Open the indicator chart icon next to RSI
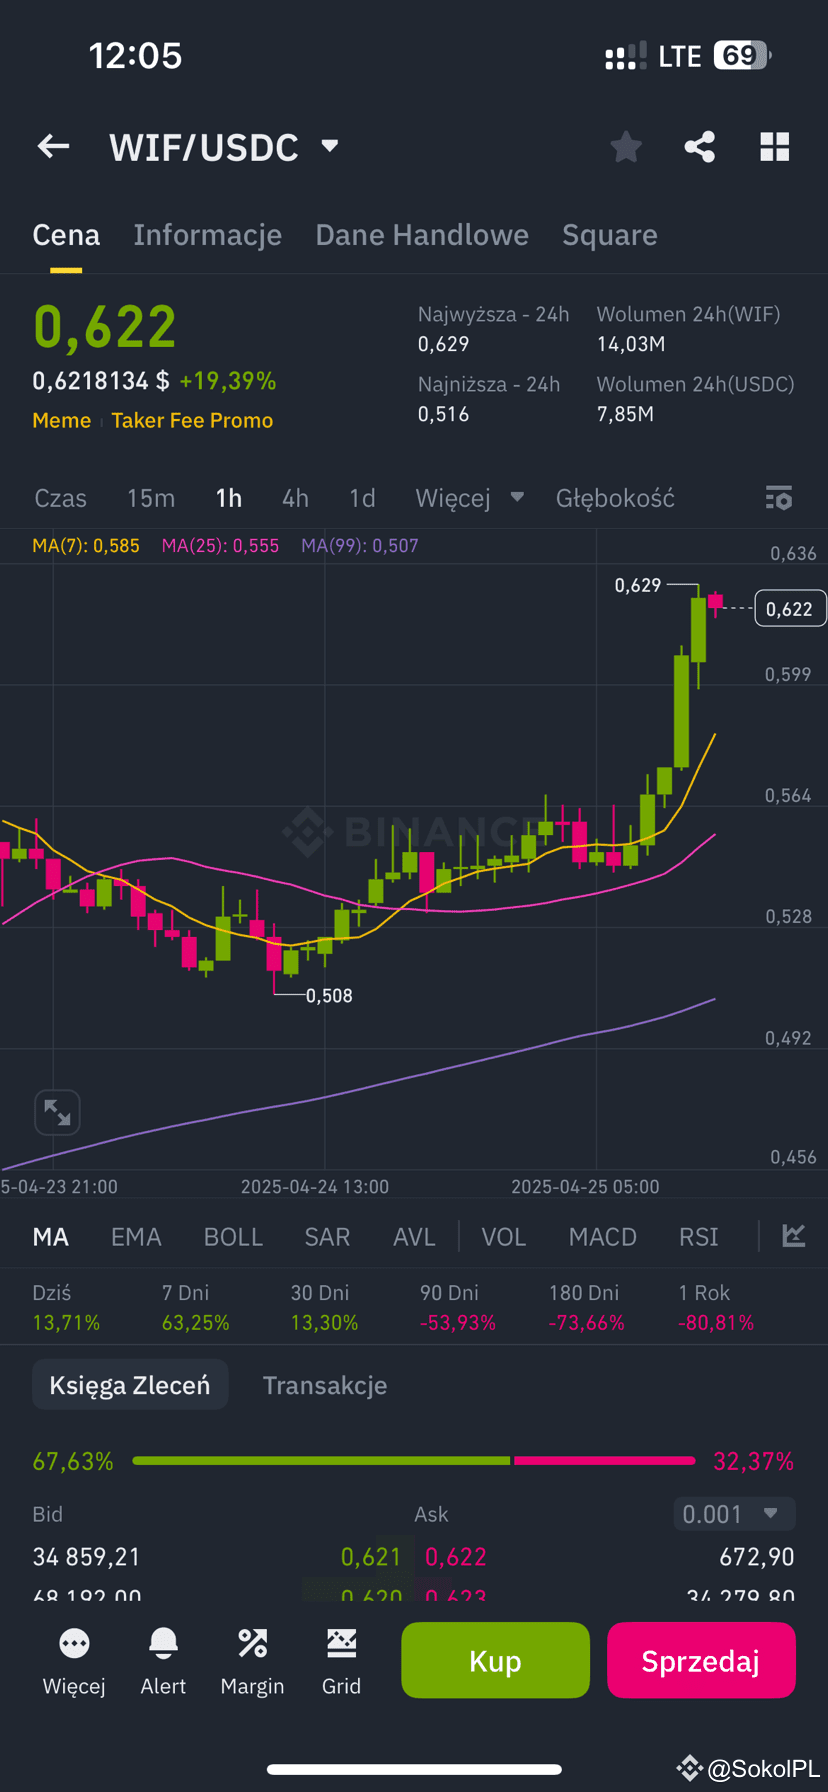Viewport: 828px width, 1792px height. tap(794, 1236)
